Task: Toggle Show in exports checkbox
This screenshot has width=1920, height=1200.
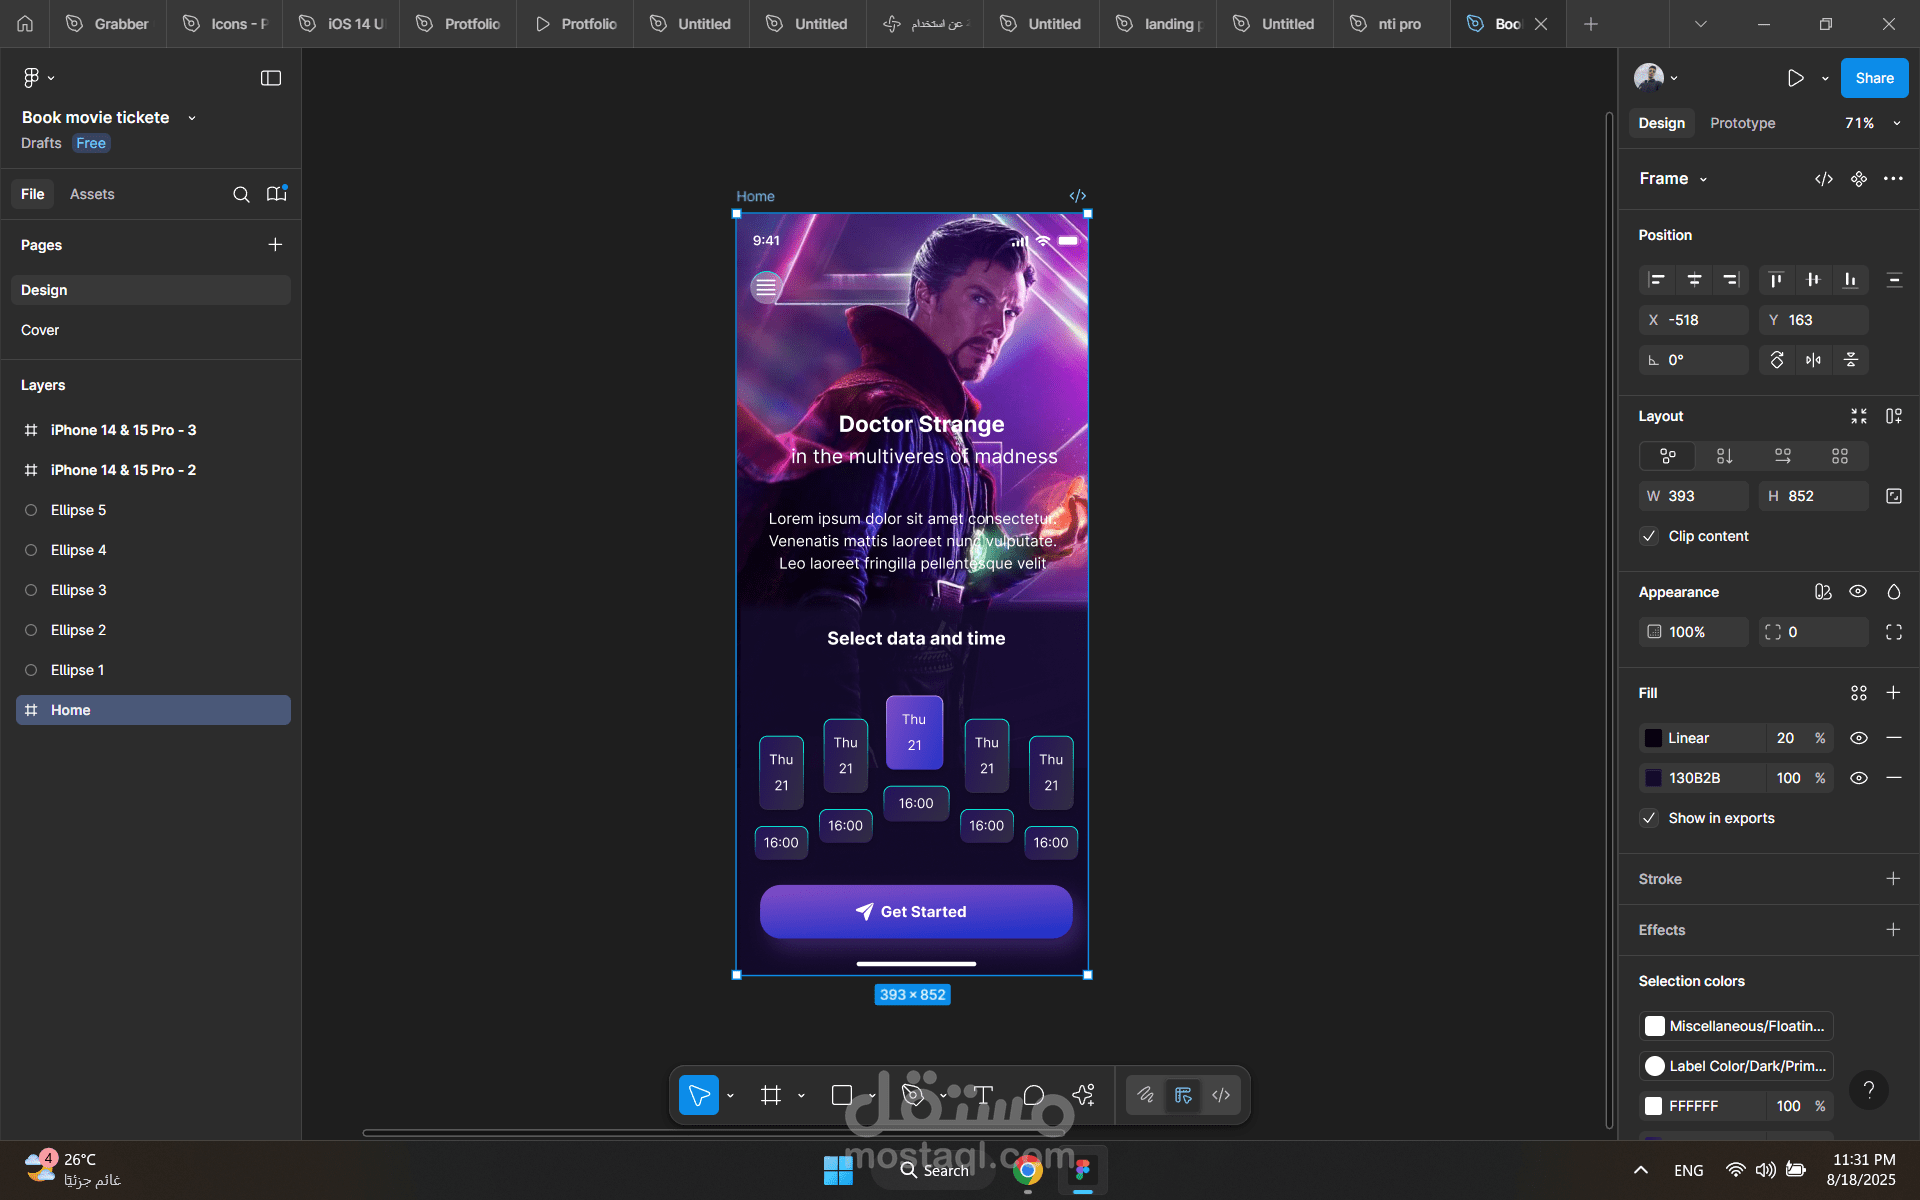Action: pyautogui.click(x=1650, y=818)
